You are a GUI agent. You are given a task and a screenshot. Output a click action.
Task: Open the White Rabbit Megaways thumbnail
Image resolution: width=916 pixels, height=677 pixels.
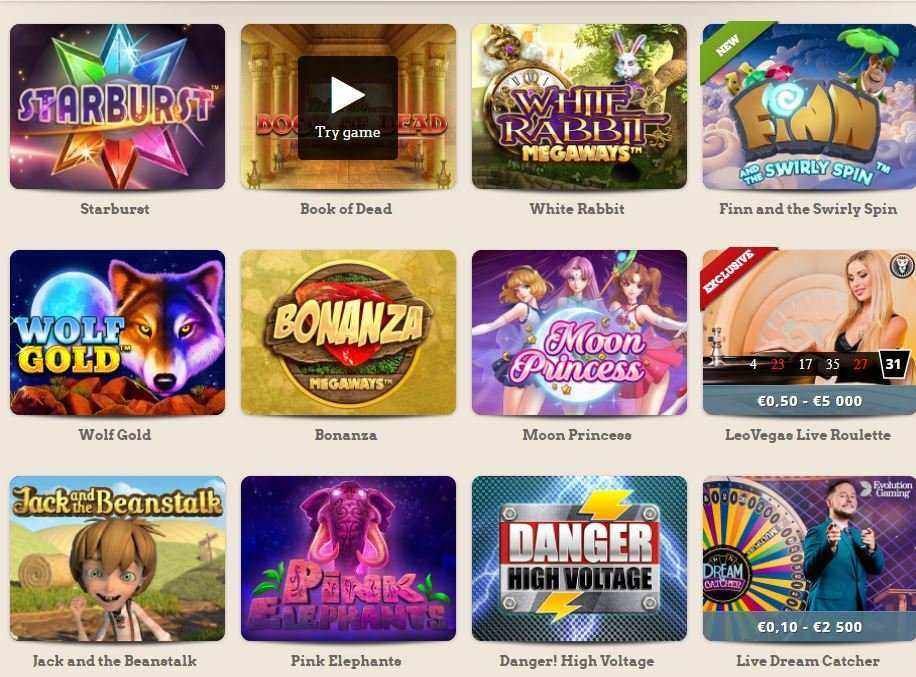pyautogui.click(x=580, y=106)
